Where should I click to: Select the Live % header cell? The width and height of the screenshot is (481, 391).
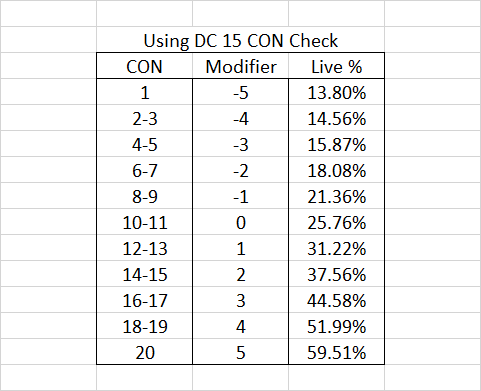click(336, 66)
